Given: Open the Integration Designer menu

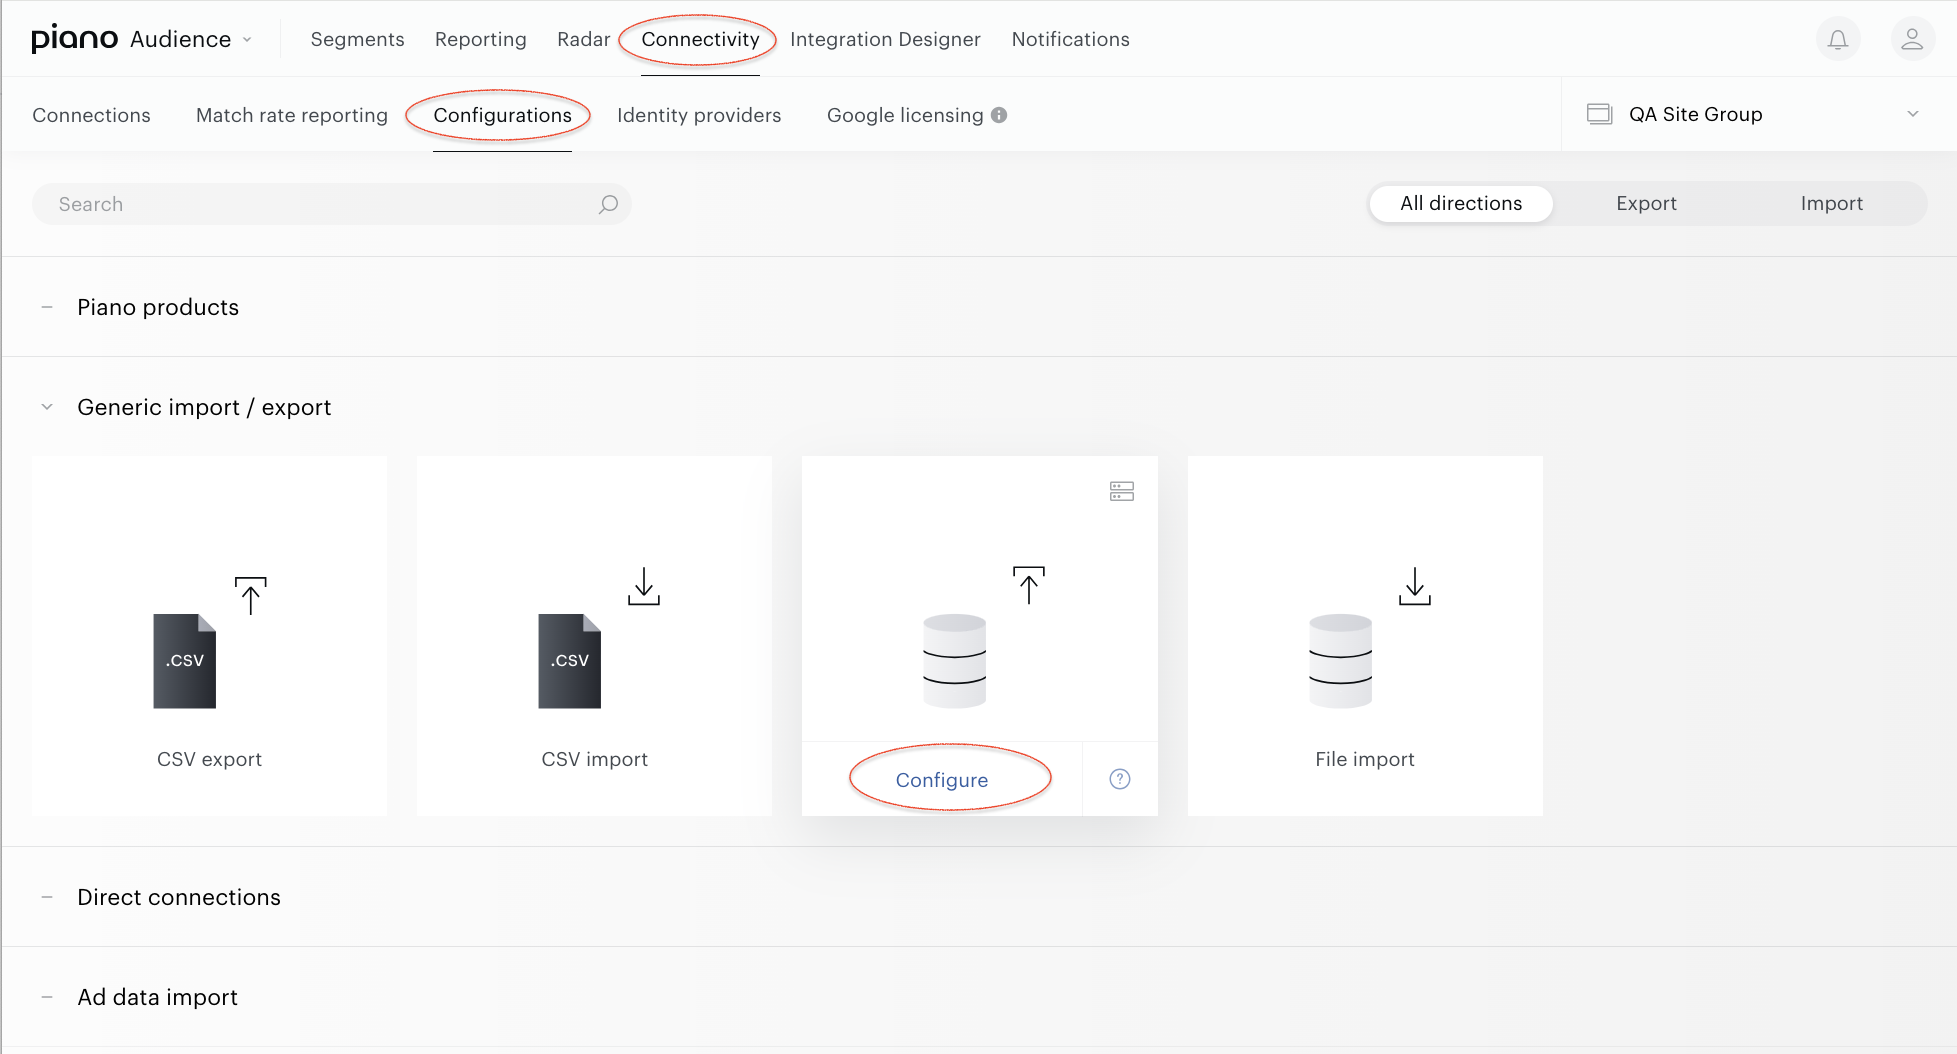Looking at the screenshot, I should coord(885,39).
